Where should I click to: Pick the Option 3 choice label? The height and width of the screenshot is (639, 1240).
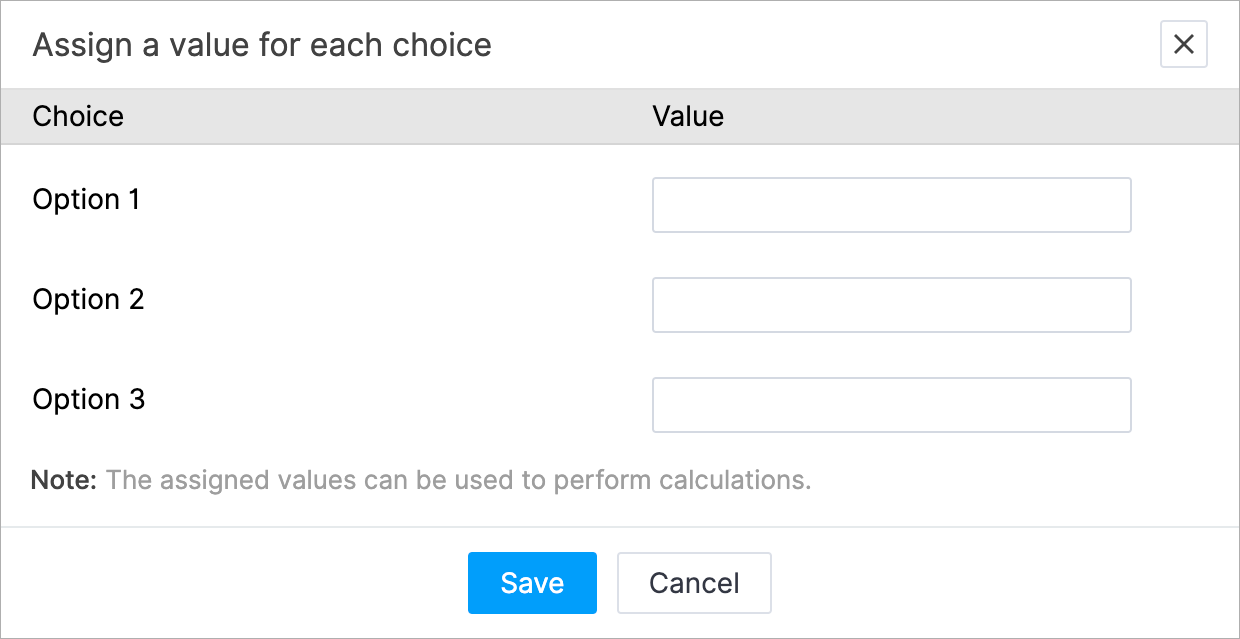[x=88, y=400]
